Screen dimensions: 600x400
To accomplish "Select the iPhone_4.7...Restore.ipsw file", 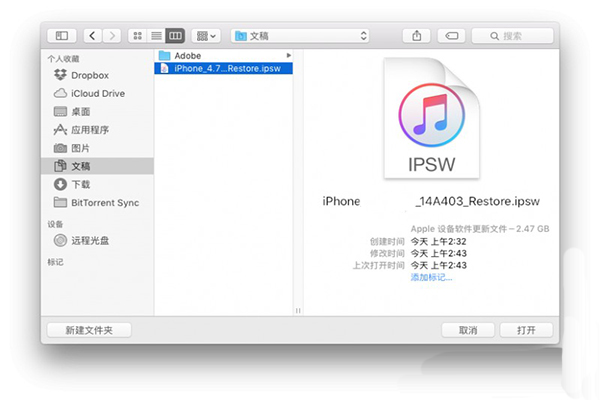I will pyautogui.click(x=223, y=68).
